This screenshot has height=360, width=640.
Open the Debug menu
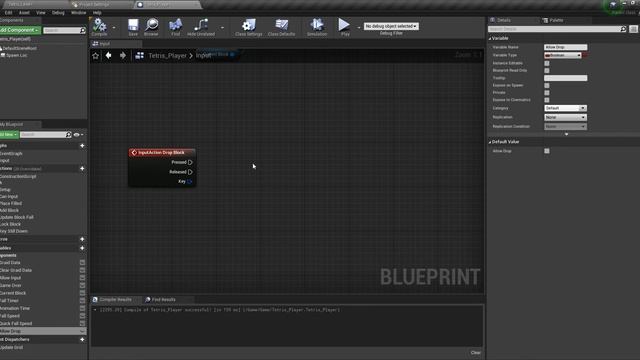58,13
